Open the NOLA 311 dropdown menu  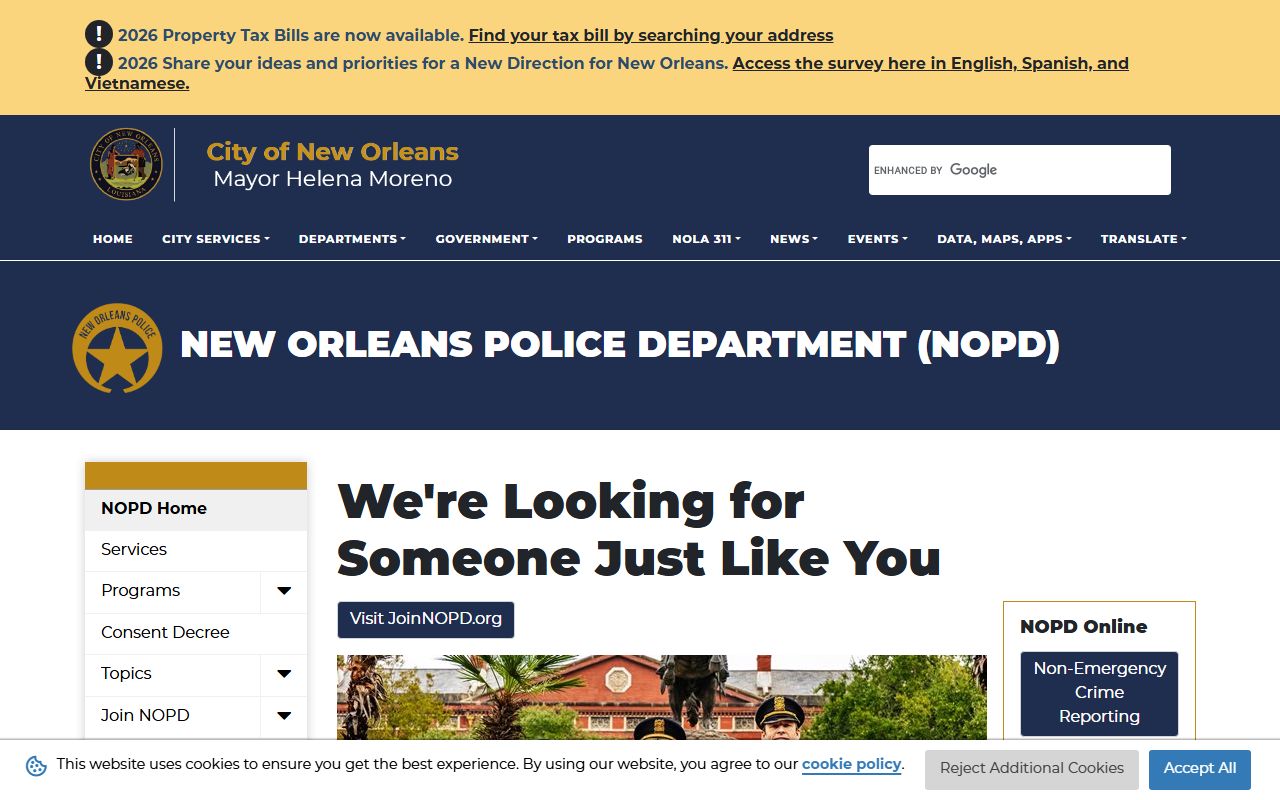706,239
